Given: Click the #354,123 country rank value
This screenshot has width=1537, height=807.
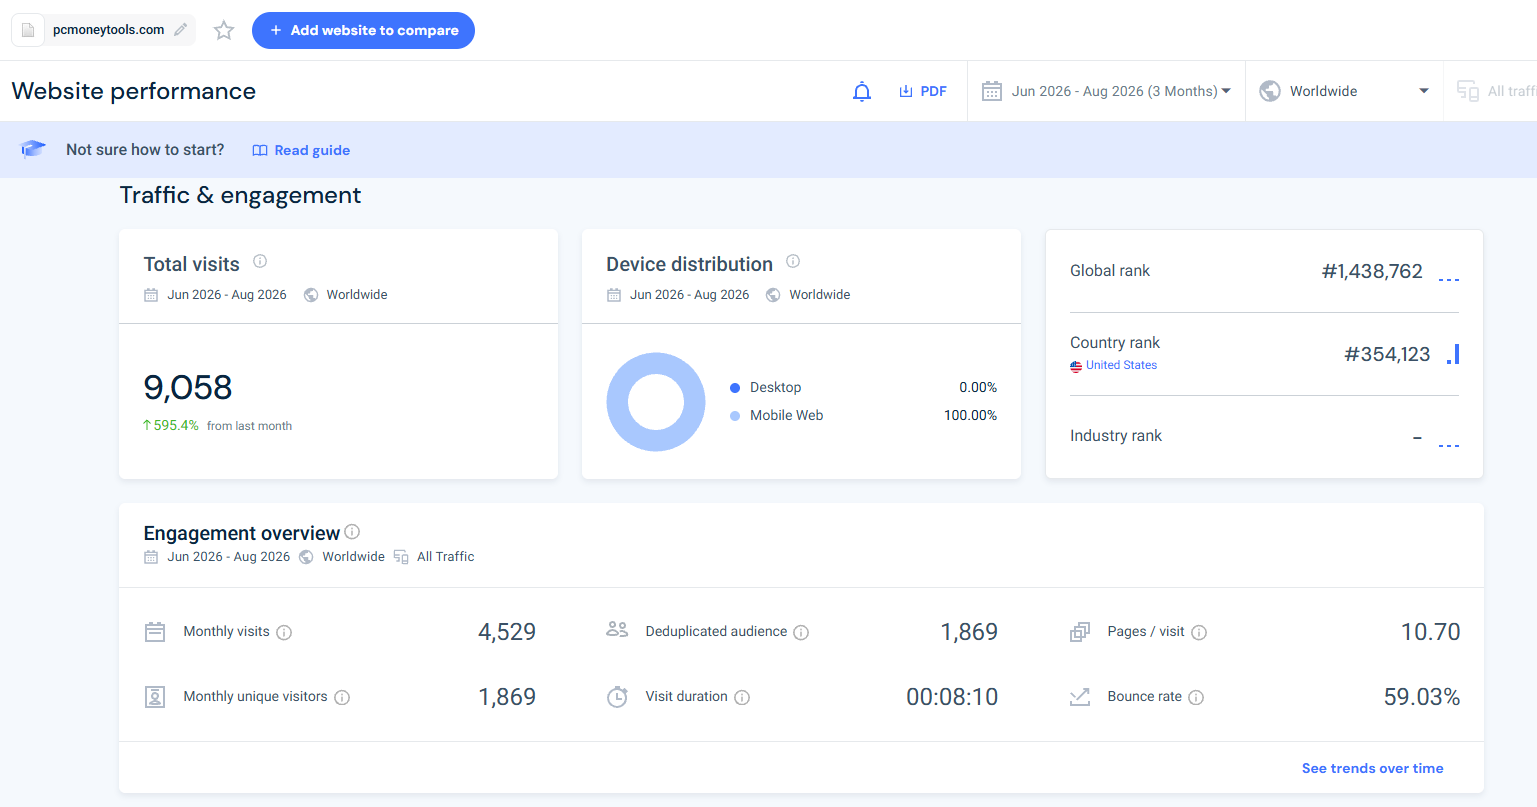Looking at the screenshot, I should tap(1387, 354).
